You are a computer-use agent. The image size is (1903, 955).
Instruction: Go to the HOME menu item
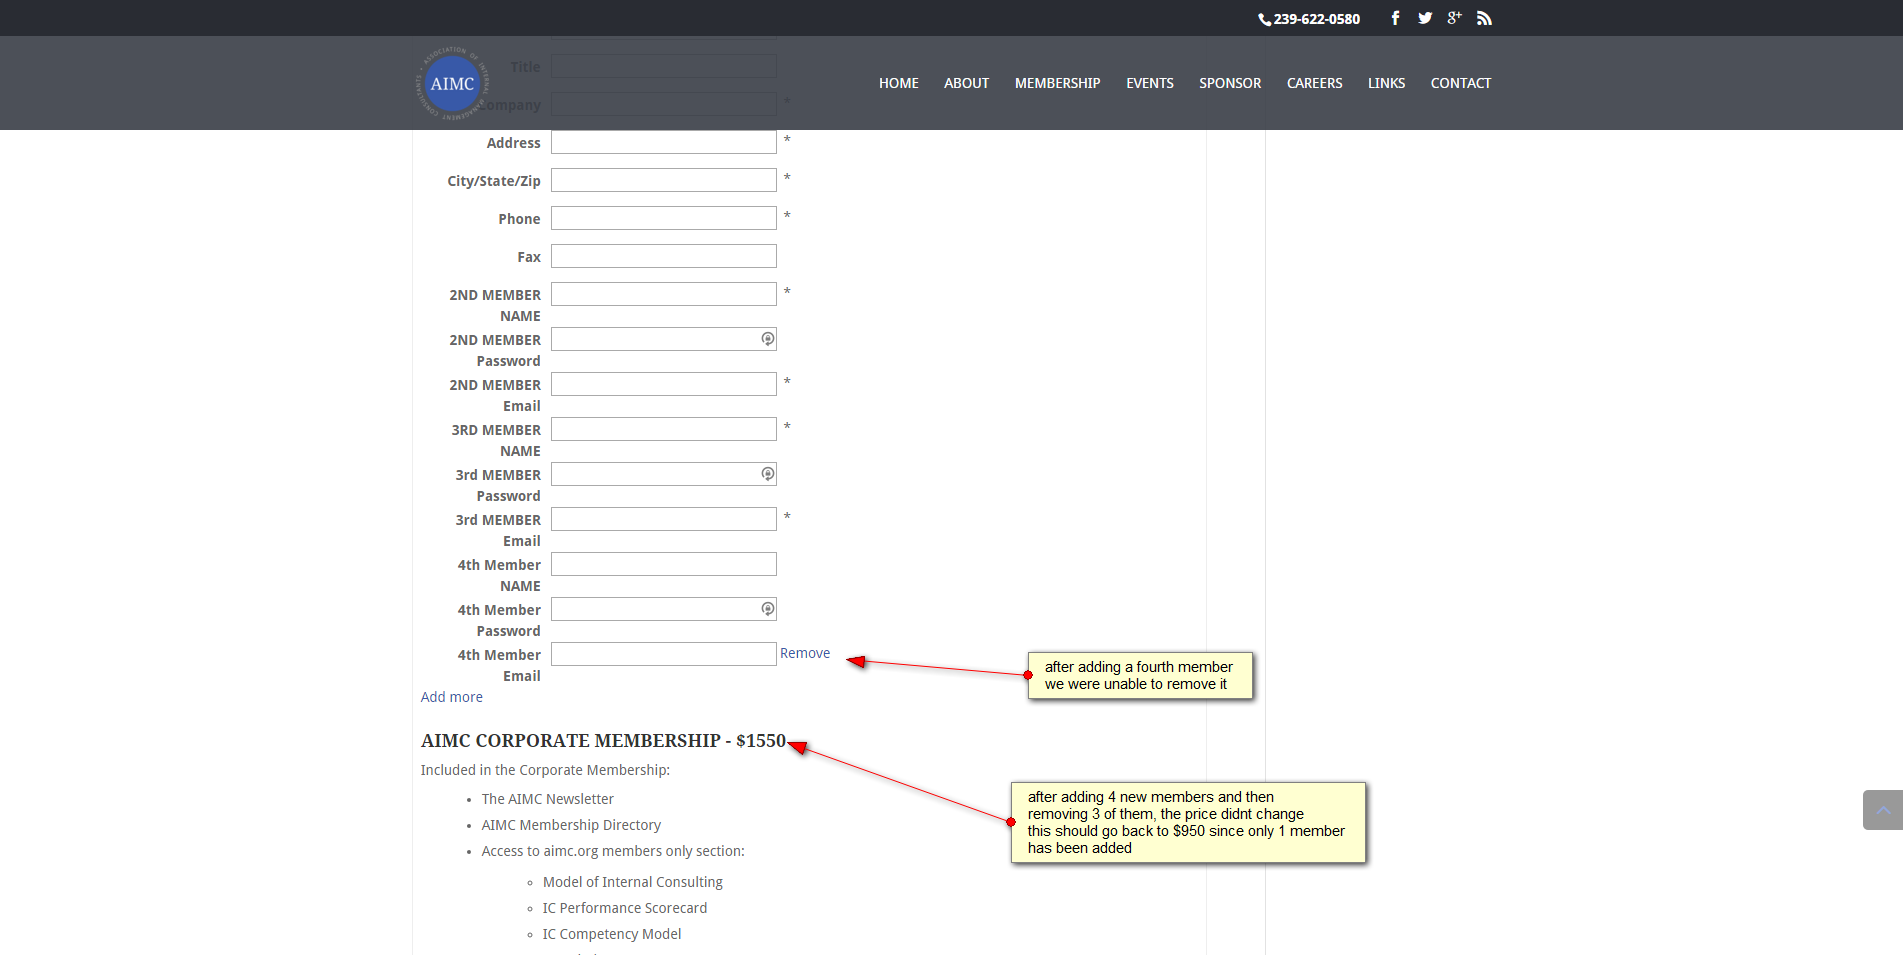899,83
